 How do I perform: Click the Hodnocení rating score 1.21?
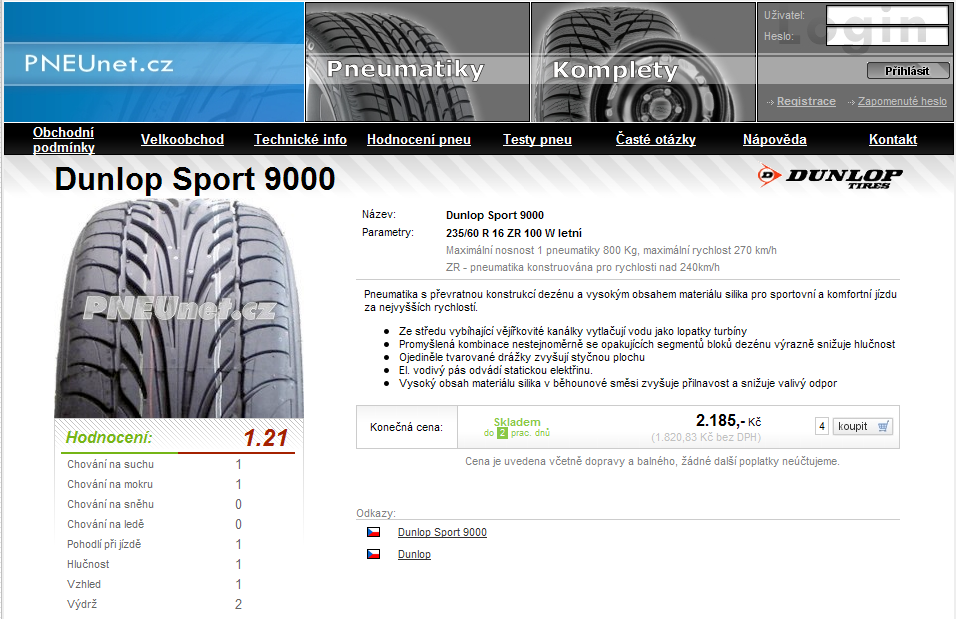click(x=265, y=438)
